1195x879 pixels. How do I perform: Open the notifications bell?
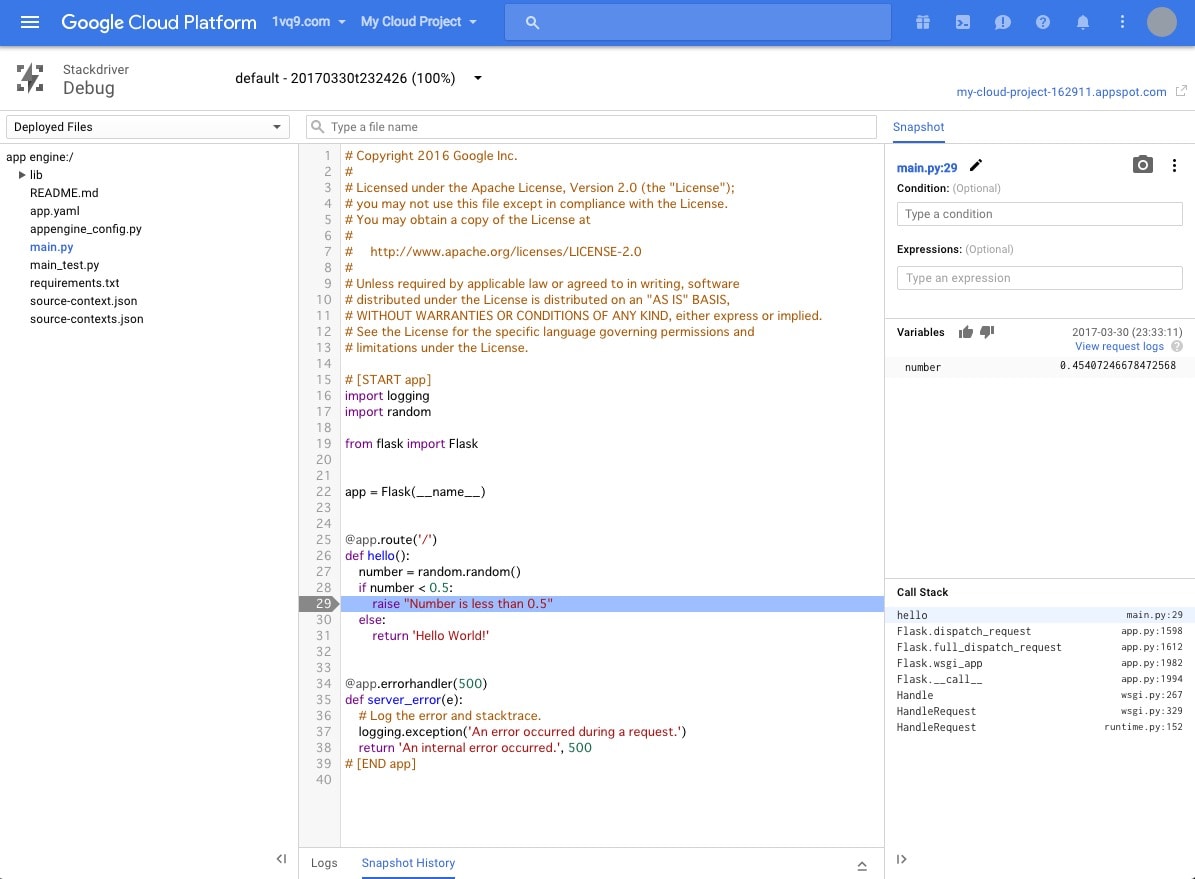click(x=1083, y=22)
